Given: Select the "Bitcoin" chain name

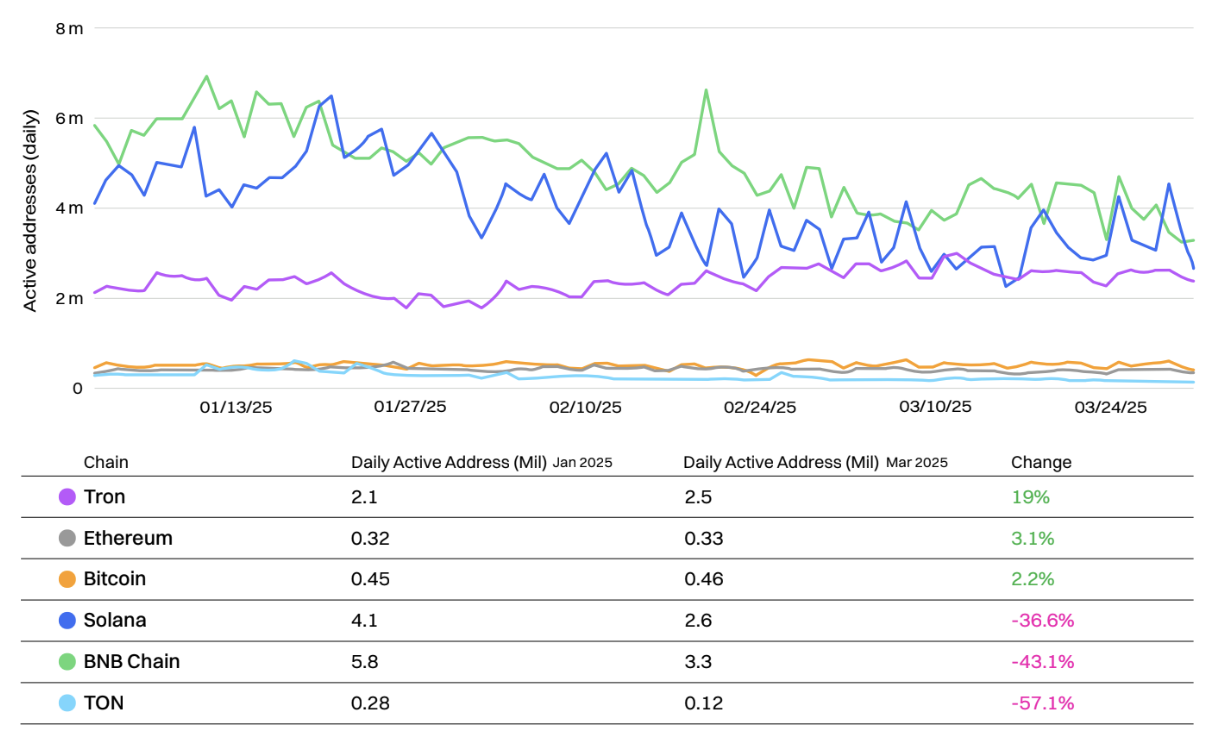Looking at the screenshot, I should pos(115,579).
